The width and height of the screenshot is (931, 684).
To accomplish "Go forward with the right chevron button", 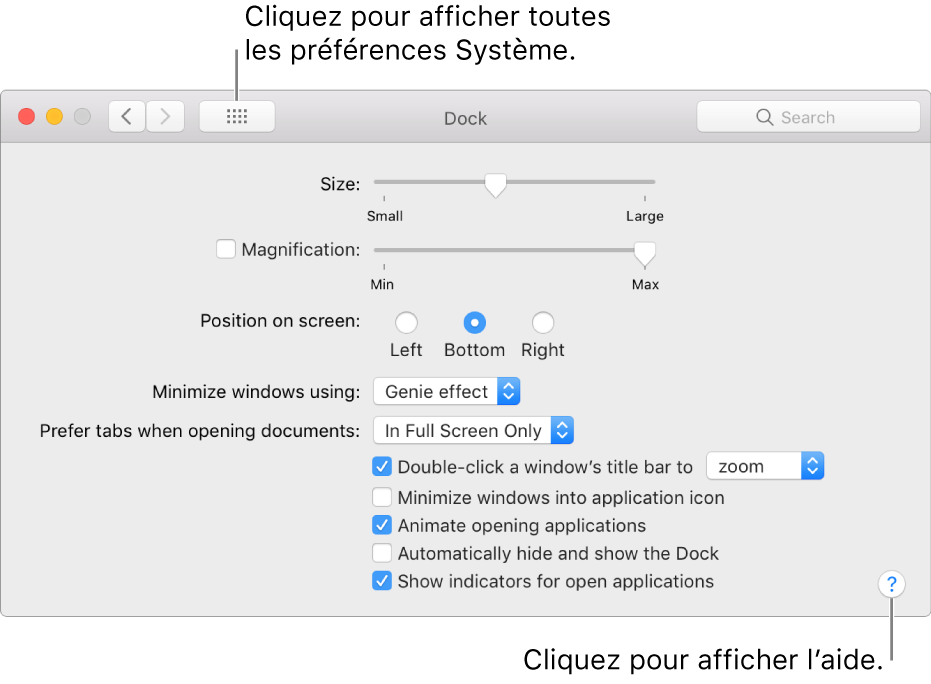I will coord(165,116).
